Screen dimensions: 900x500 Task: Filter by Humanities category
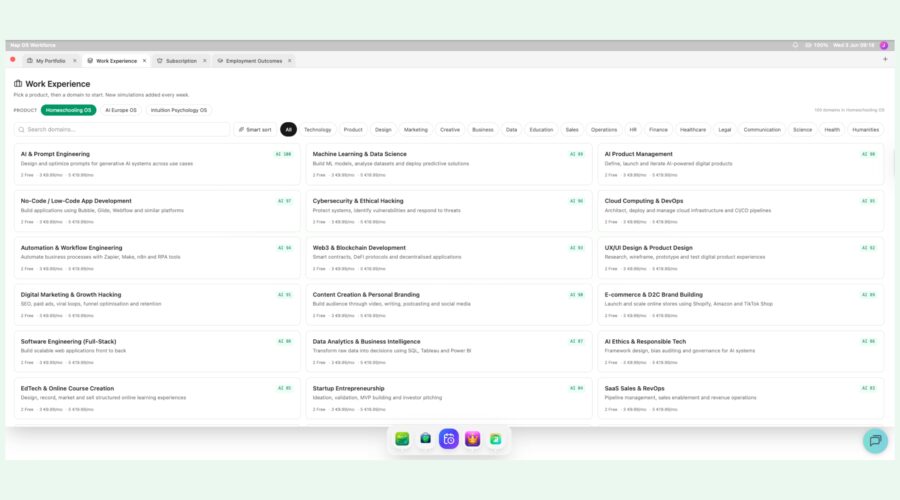pyautogui.click(x=866, y=130)
